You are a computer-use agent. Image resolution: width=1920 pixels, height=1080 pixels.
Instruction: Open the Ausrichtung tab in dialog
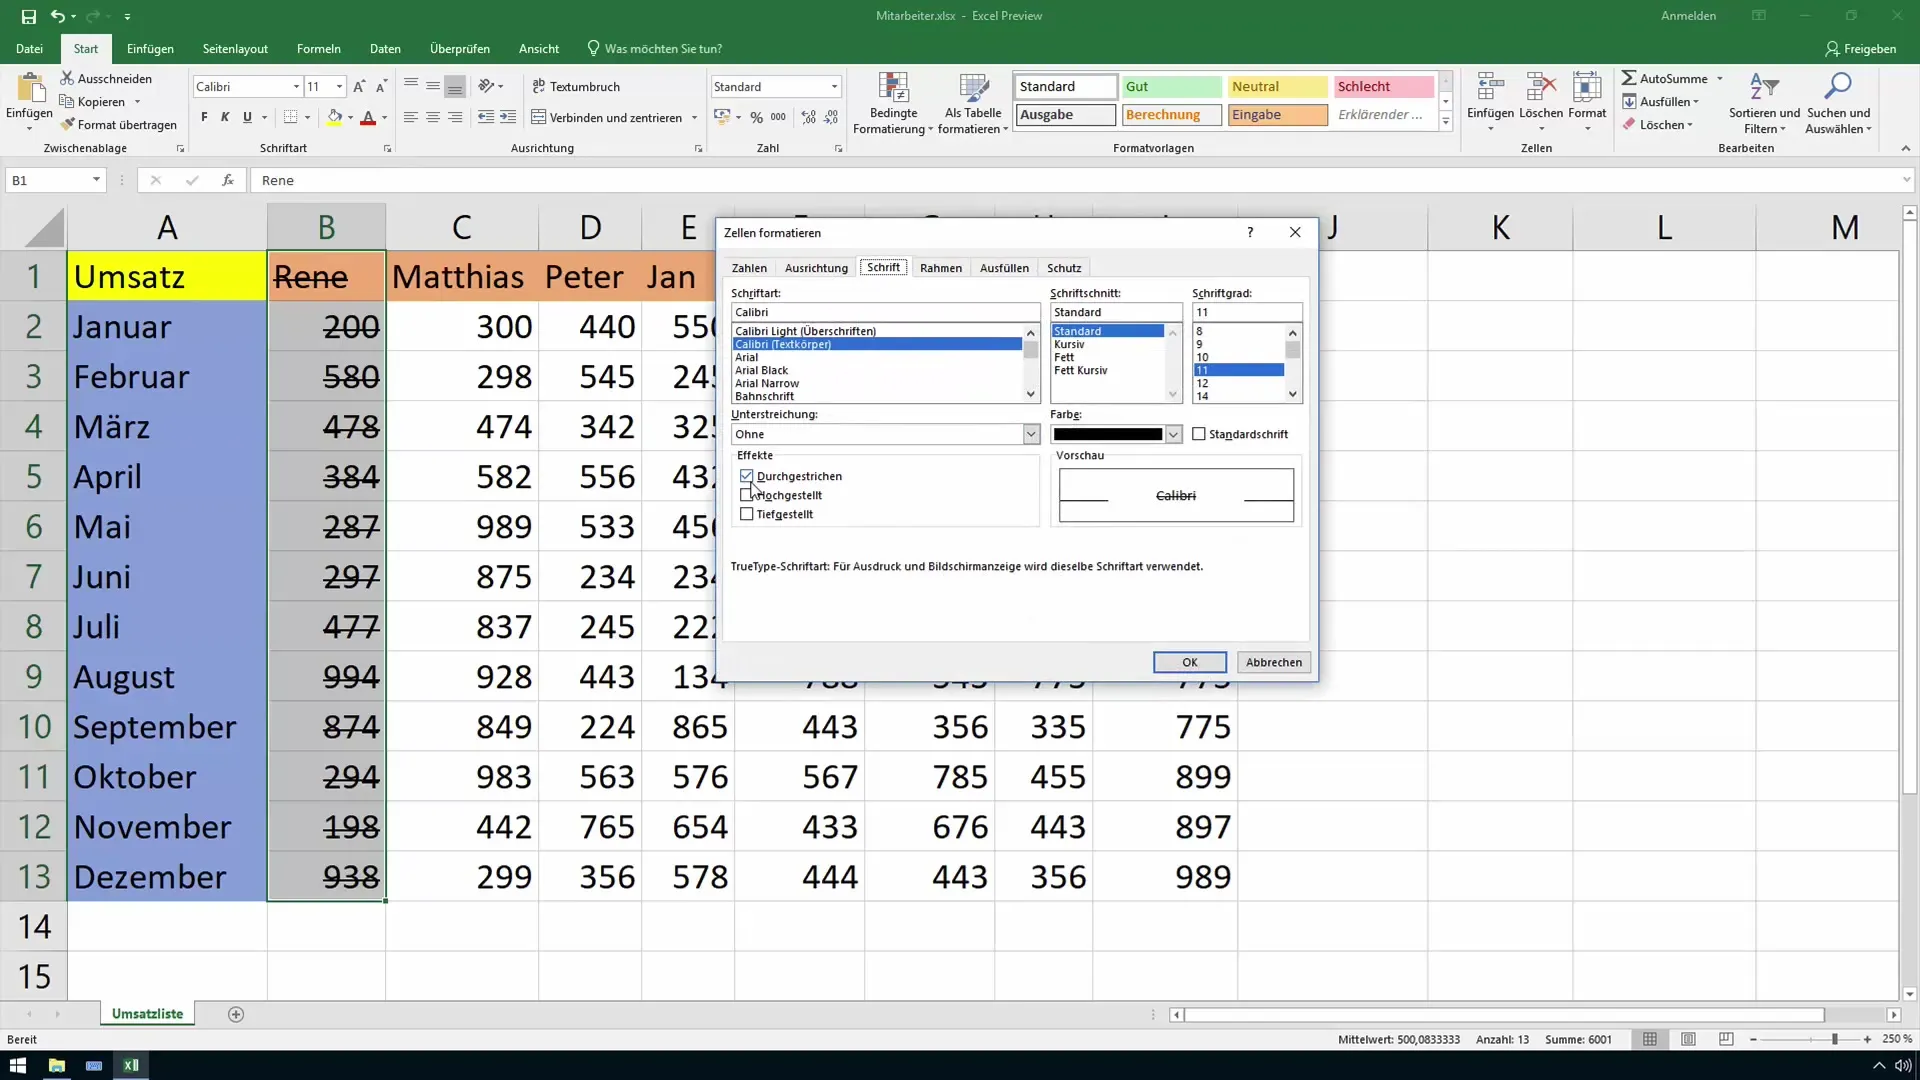pyautogui.click(x=816, y=268)
